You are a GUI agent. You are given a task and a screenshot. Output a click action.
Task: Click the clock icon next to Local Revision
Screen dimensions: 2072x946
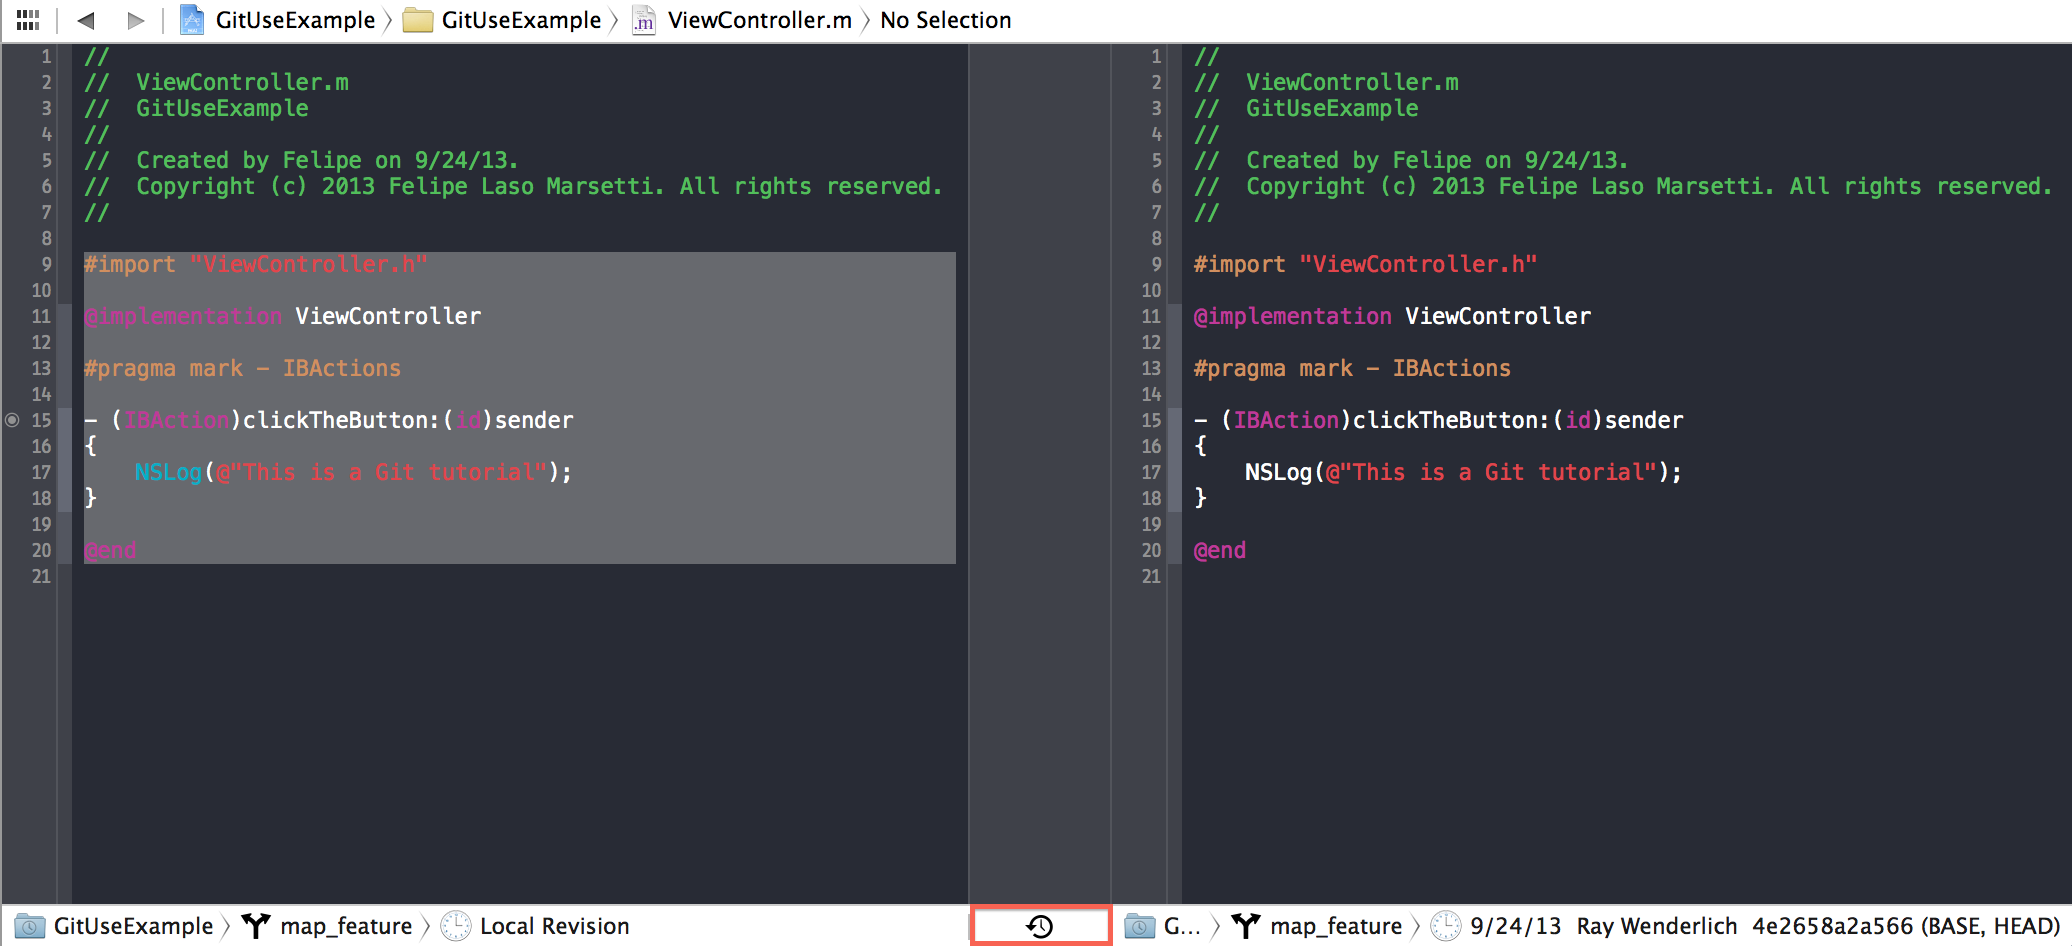click(x=456, y=925)
